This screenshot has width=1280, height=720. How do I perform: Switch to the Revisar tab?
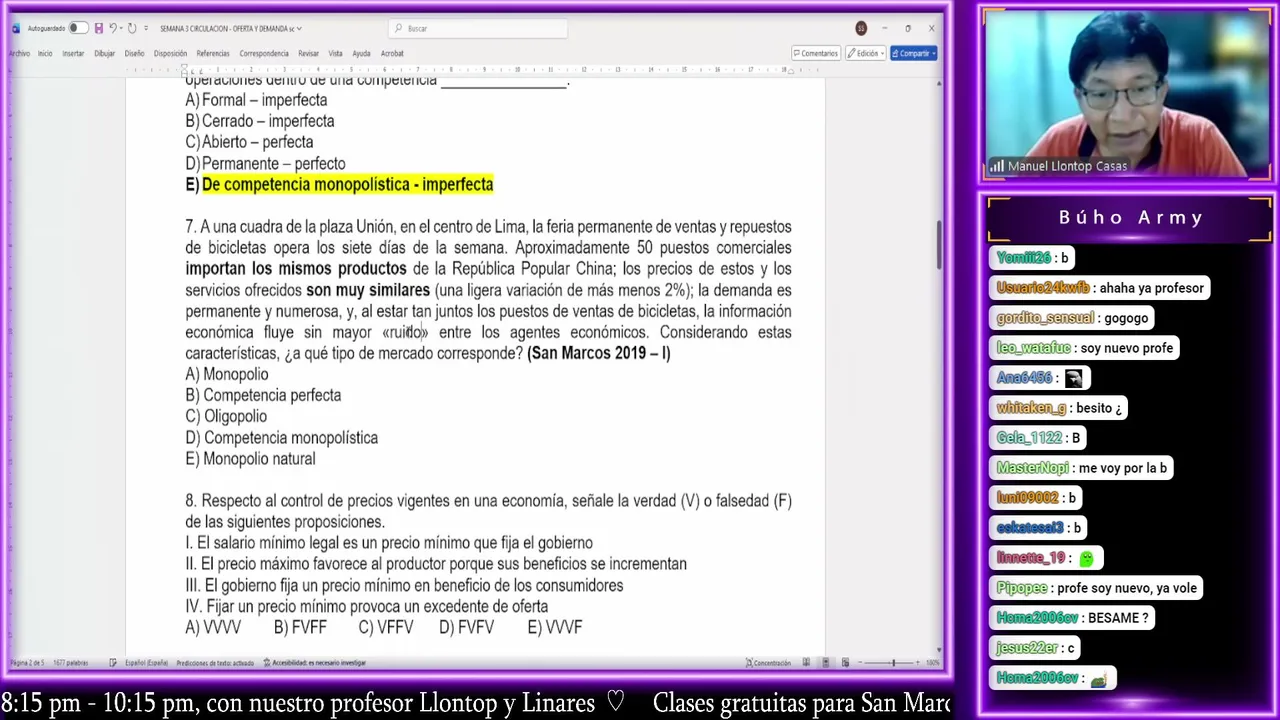click(308, 53)
